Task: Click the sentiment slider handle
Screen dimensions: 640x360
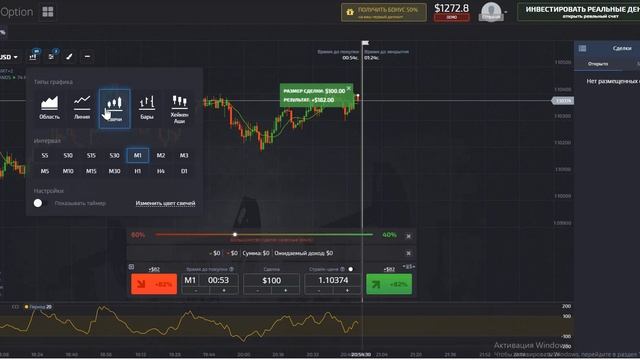Action: point(235,234)
